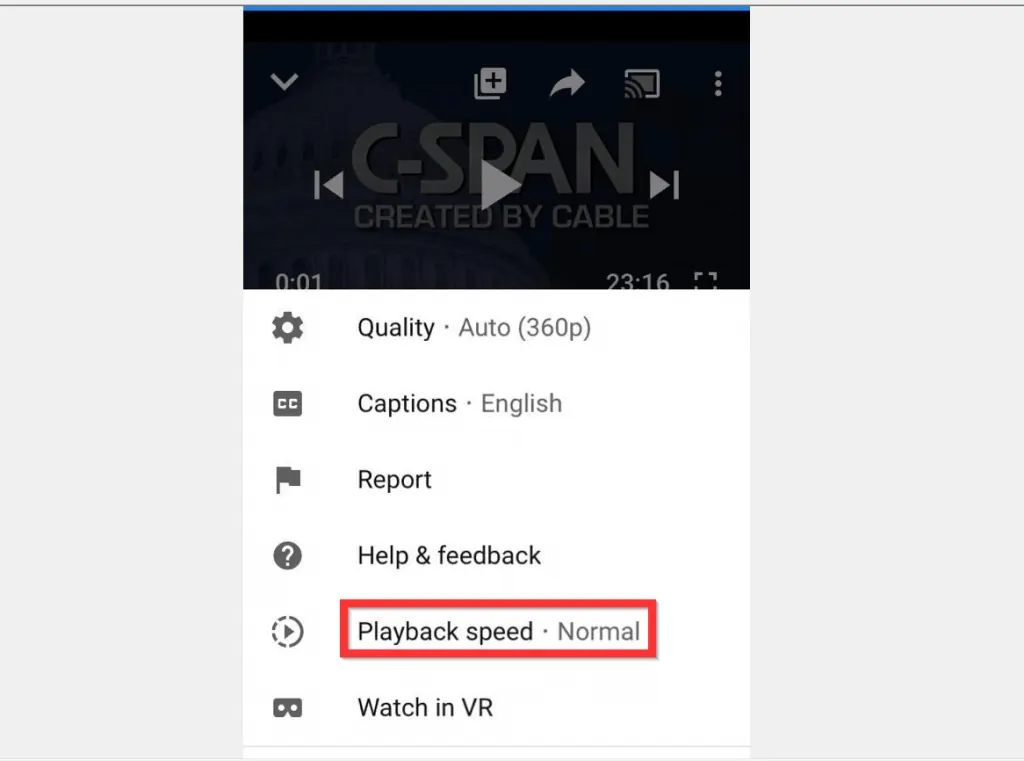Tap the add to playlist icon

(x=490, y=83)
